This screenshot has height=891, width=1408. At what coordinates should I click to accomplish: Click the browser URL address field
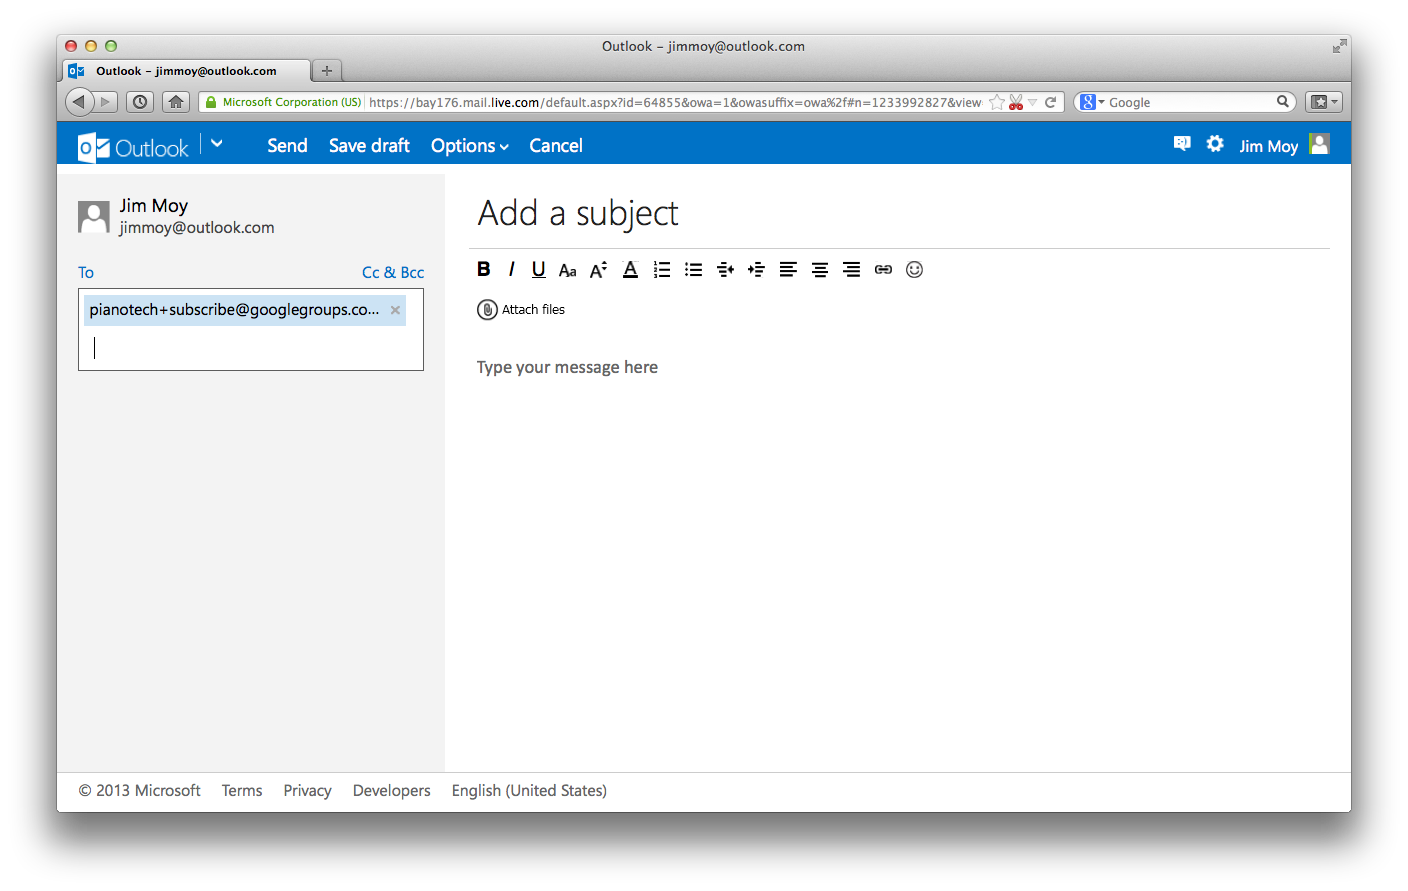tap(675, 102)
